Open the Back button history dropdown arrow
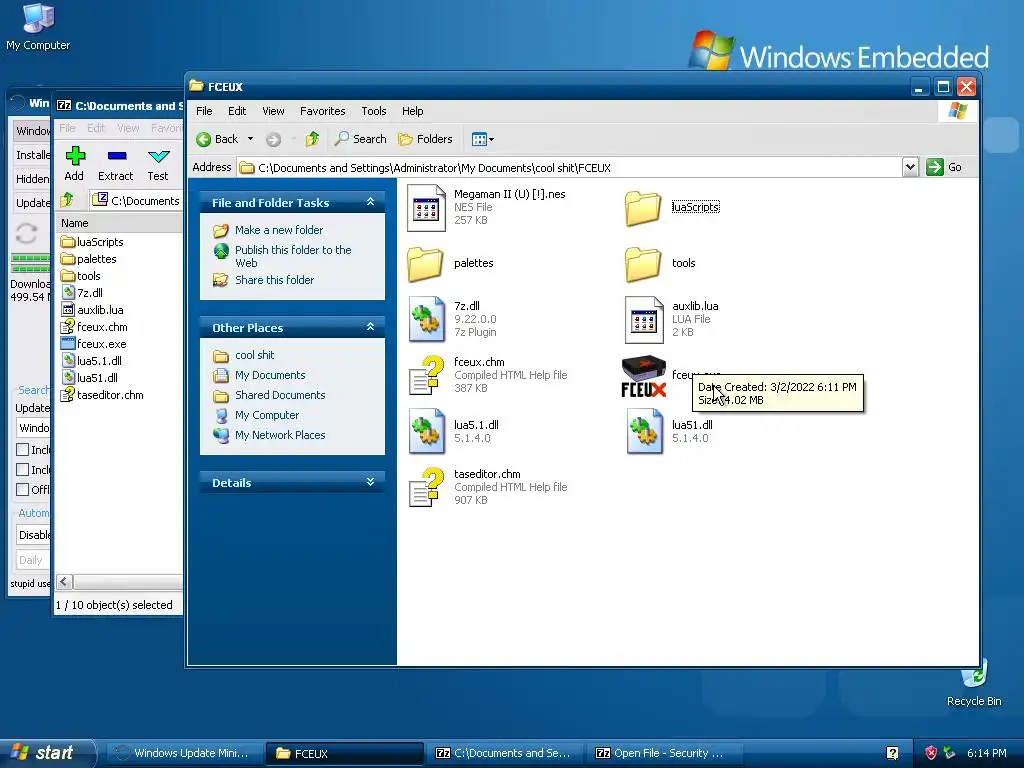Screen dimensions: 1024x768 (250, 139)
